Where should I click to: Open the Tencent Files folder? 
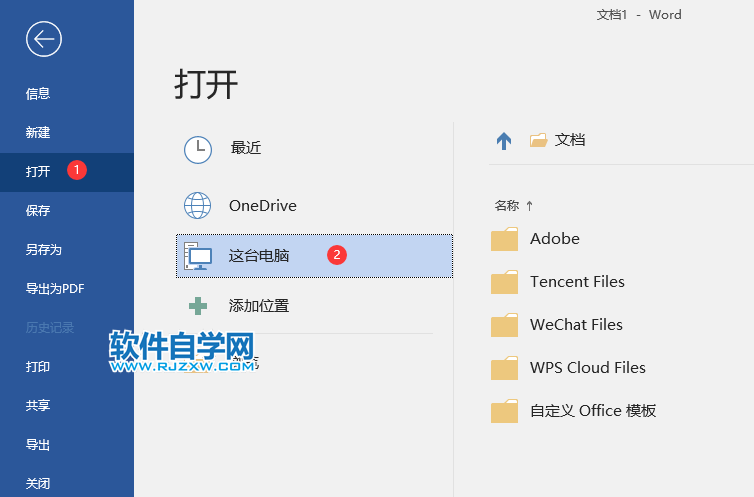[x=576, y=282]
